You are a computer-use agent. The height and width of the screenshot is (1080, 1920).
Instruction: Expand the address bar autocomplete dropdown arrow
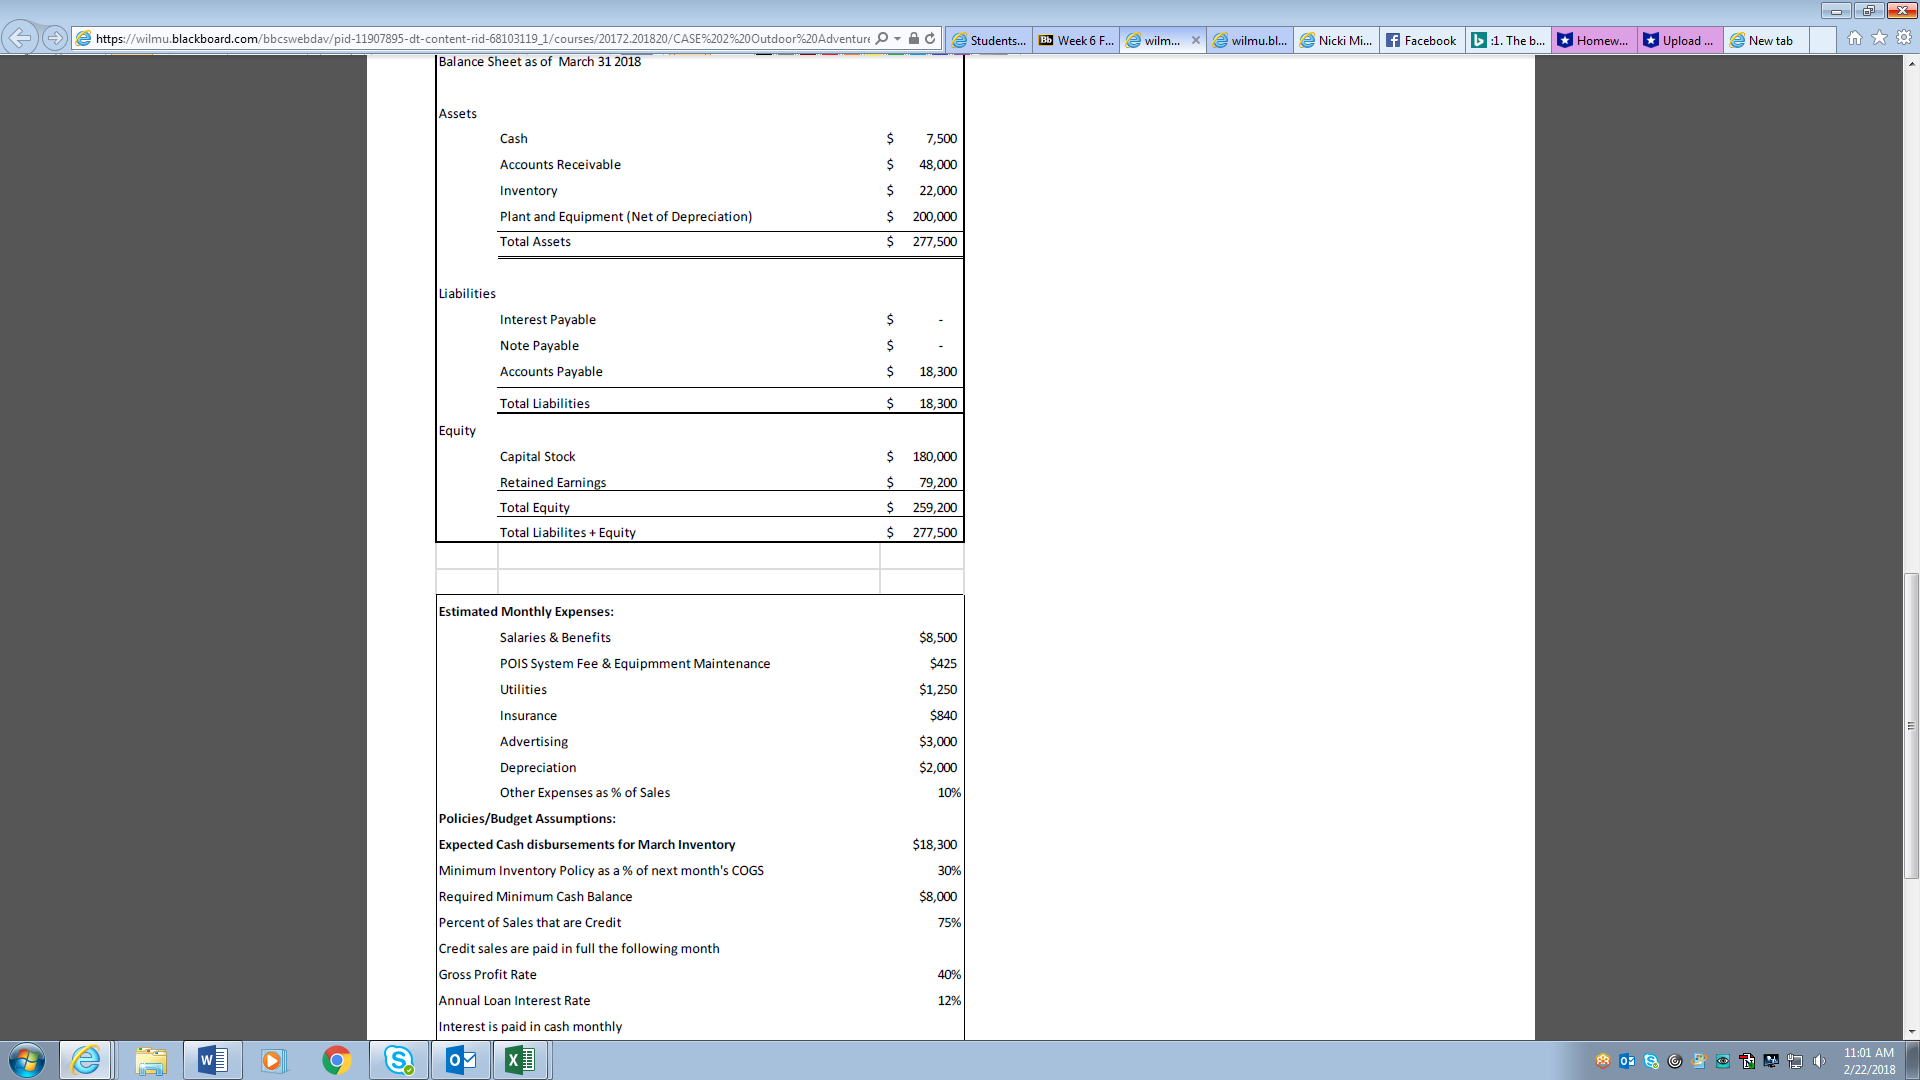tap(897, 39)
